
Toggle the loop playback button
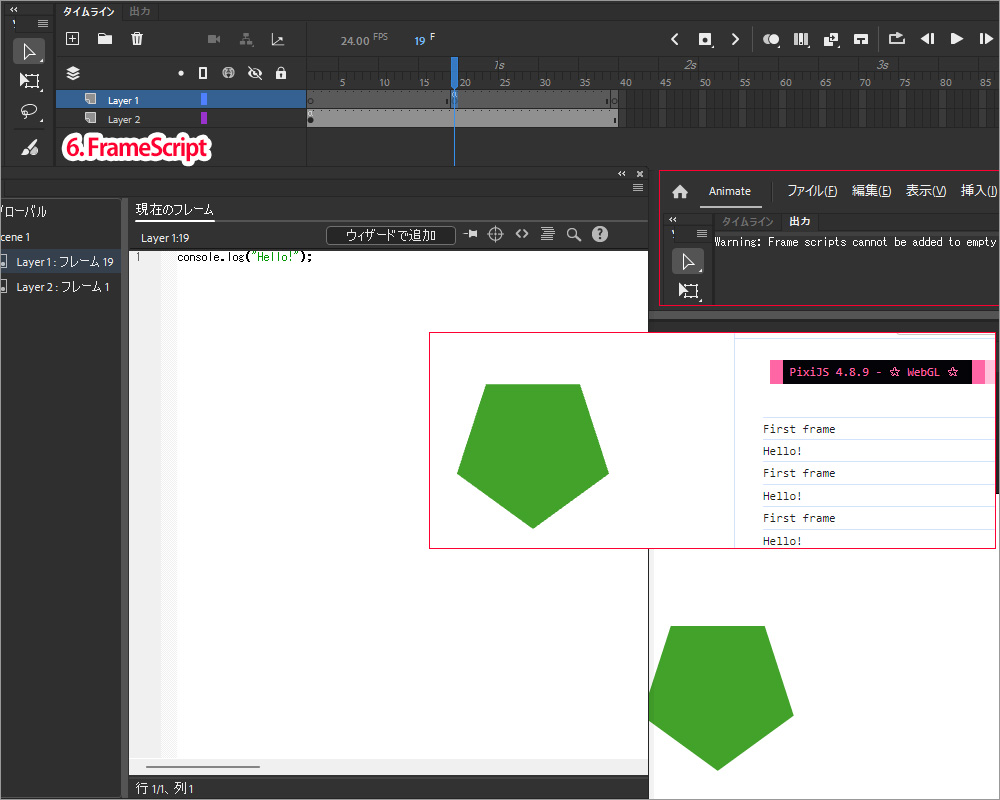click(896, 39)
